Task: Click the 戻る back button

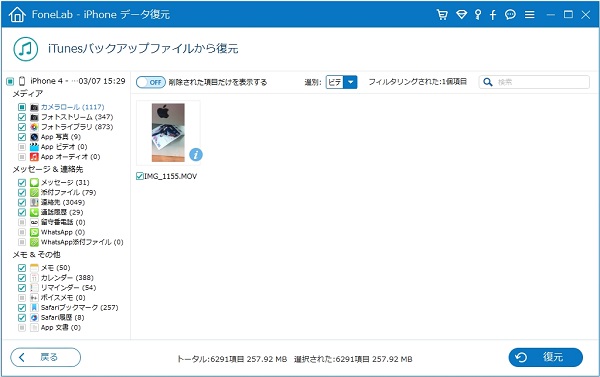Action: (46, 357)
